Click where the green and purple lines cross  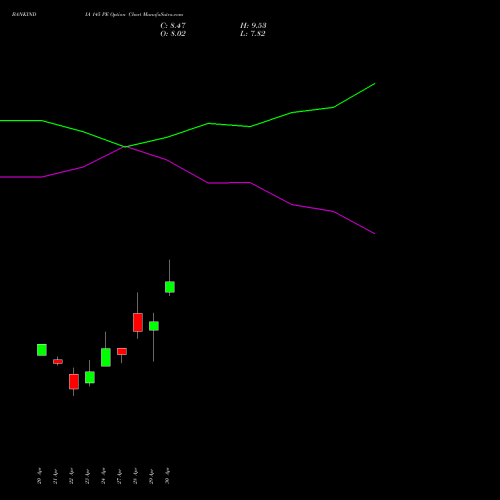[x=125, y=146]
